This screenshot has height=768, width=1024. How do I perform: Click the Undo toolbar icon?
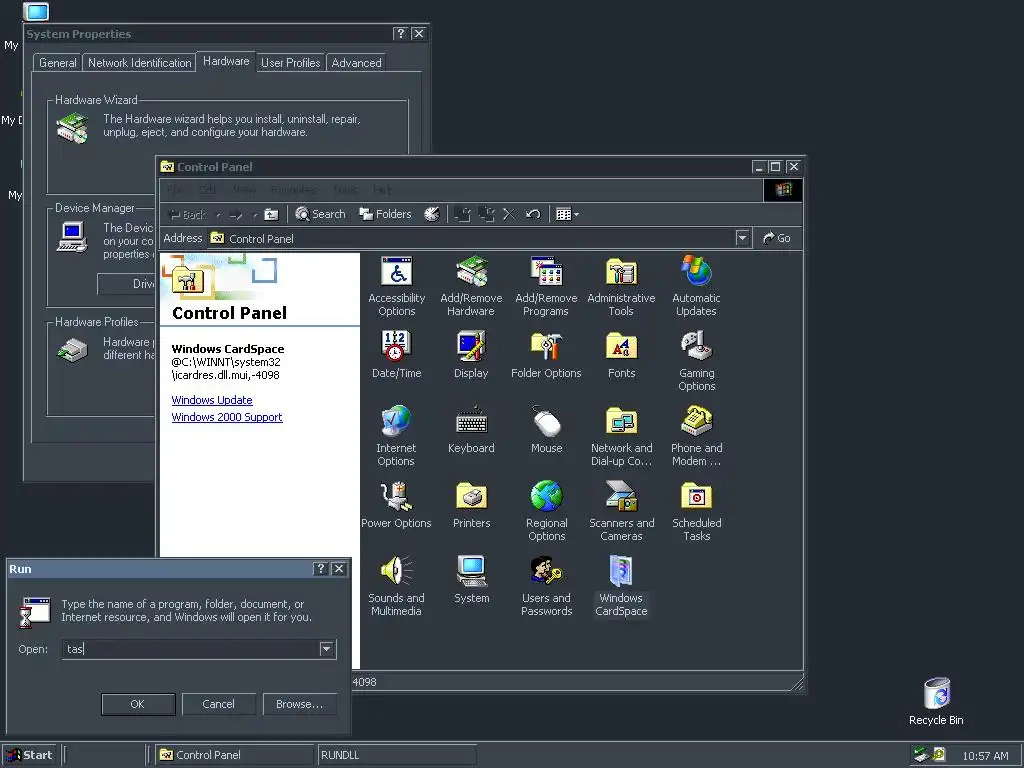(x=533, y=214)
